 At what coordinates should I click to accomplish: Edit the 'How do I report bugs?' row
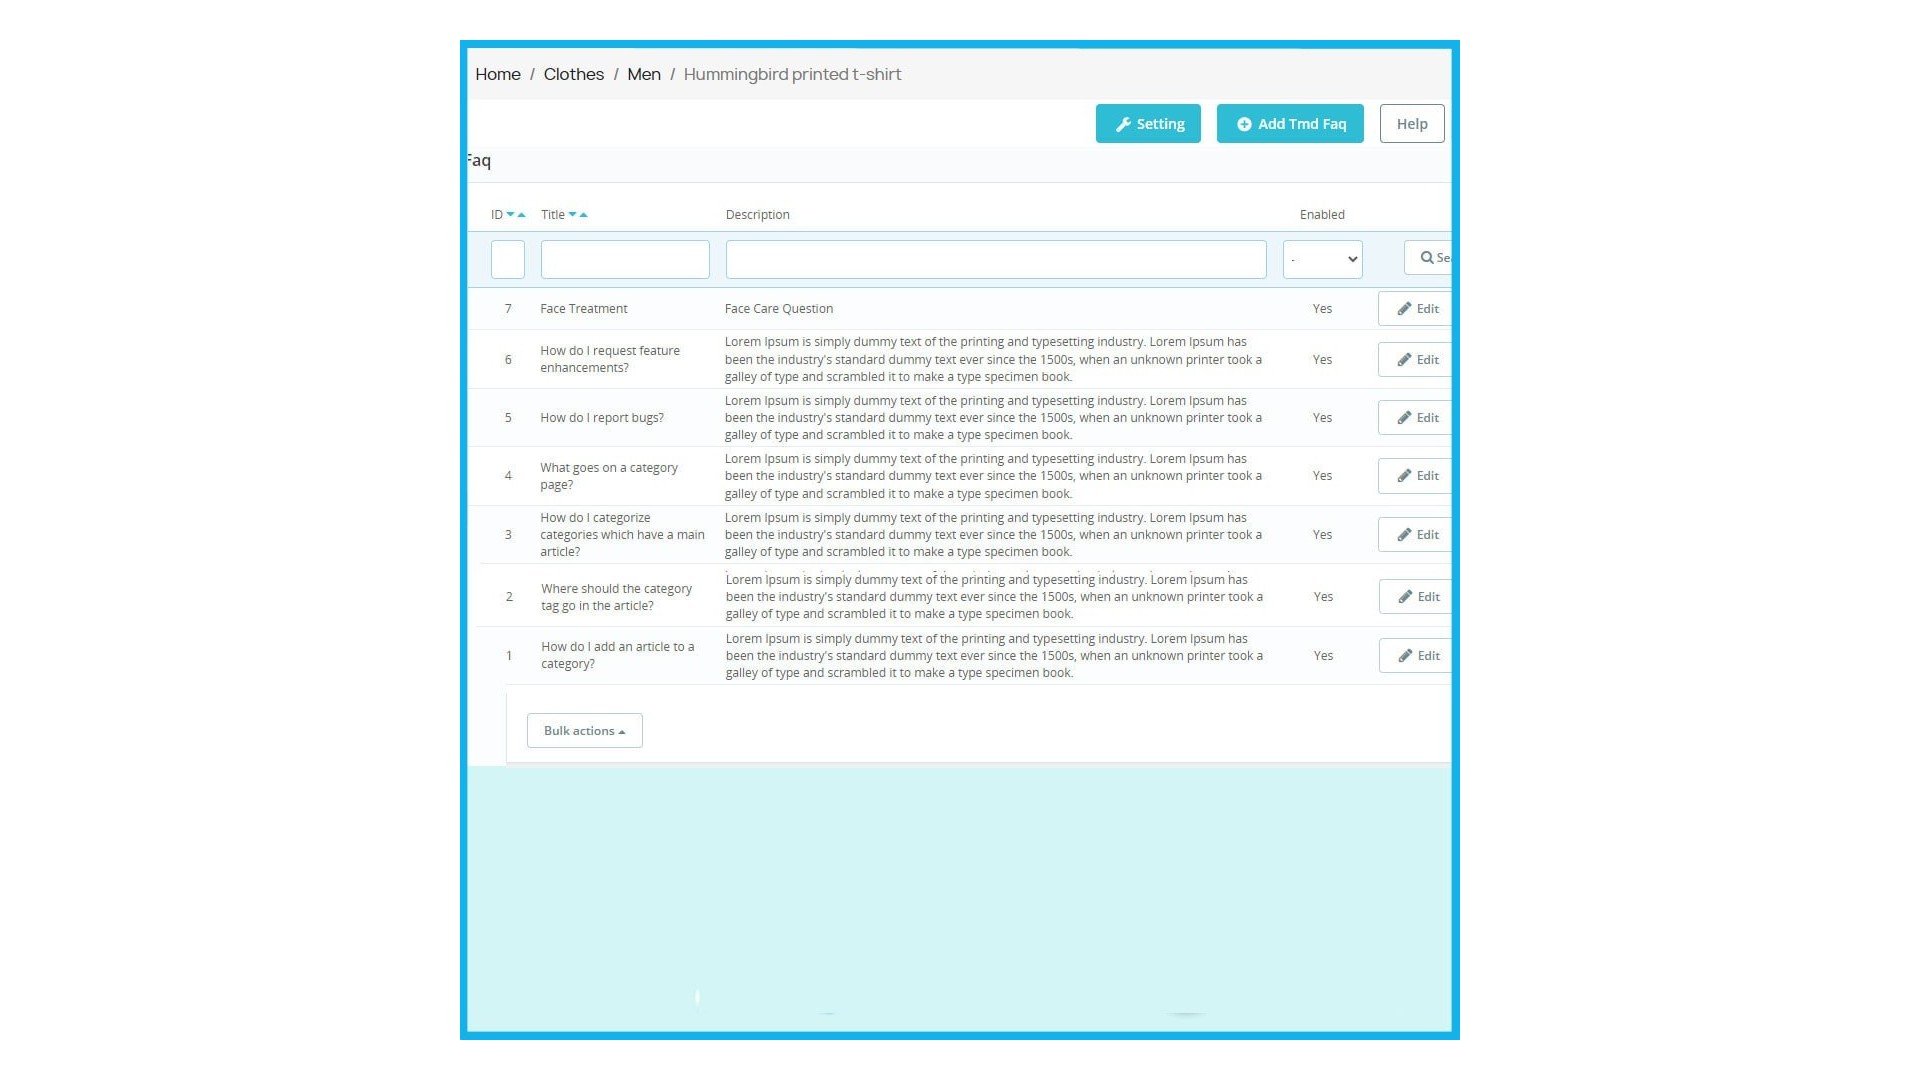click(1416, 418)
